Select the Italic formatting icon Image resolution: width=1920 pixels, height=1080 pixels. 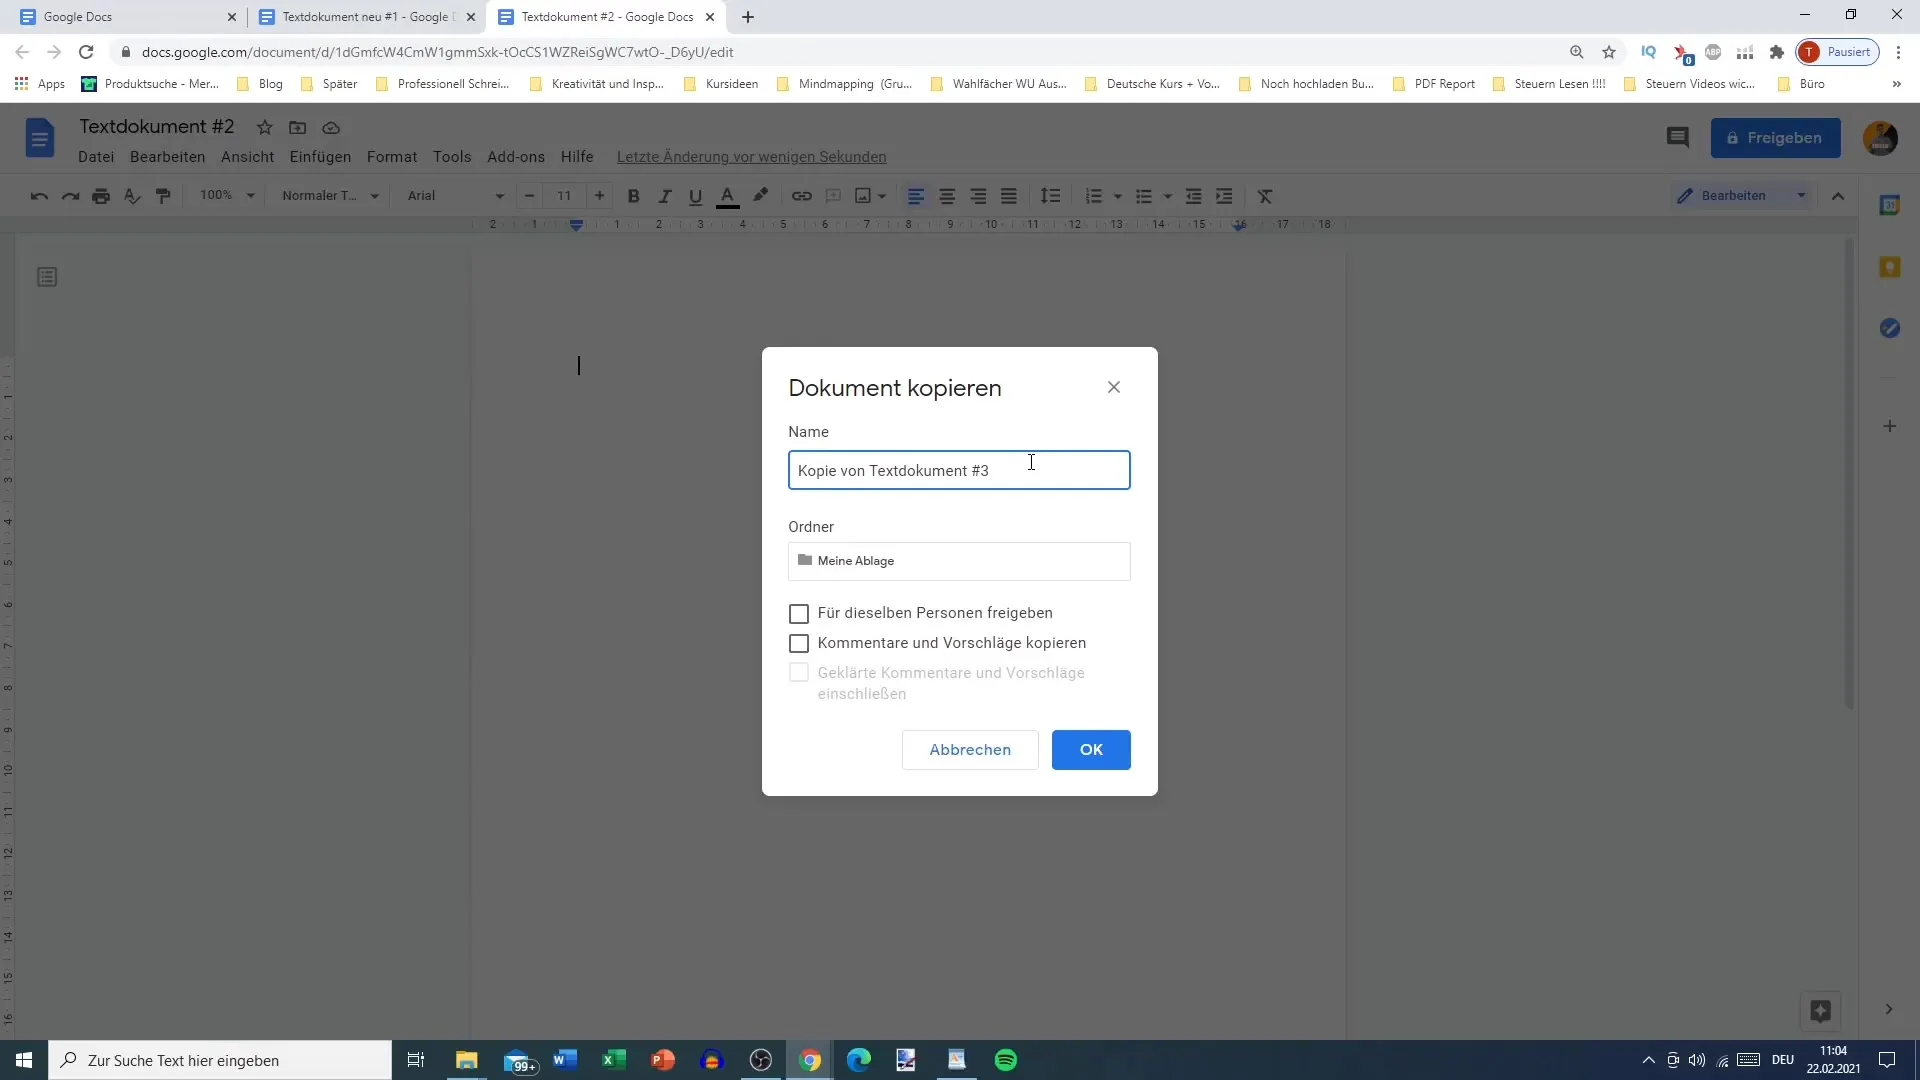666,196
